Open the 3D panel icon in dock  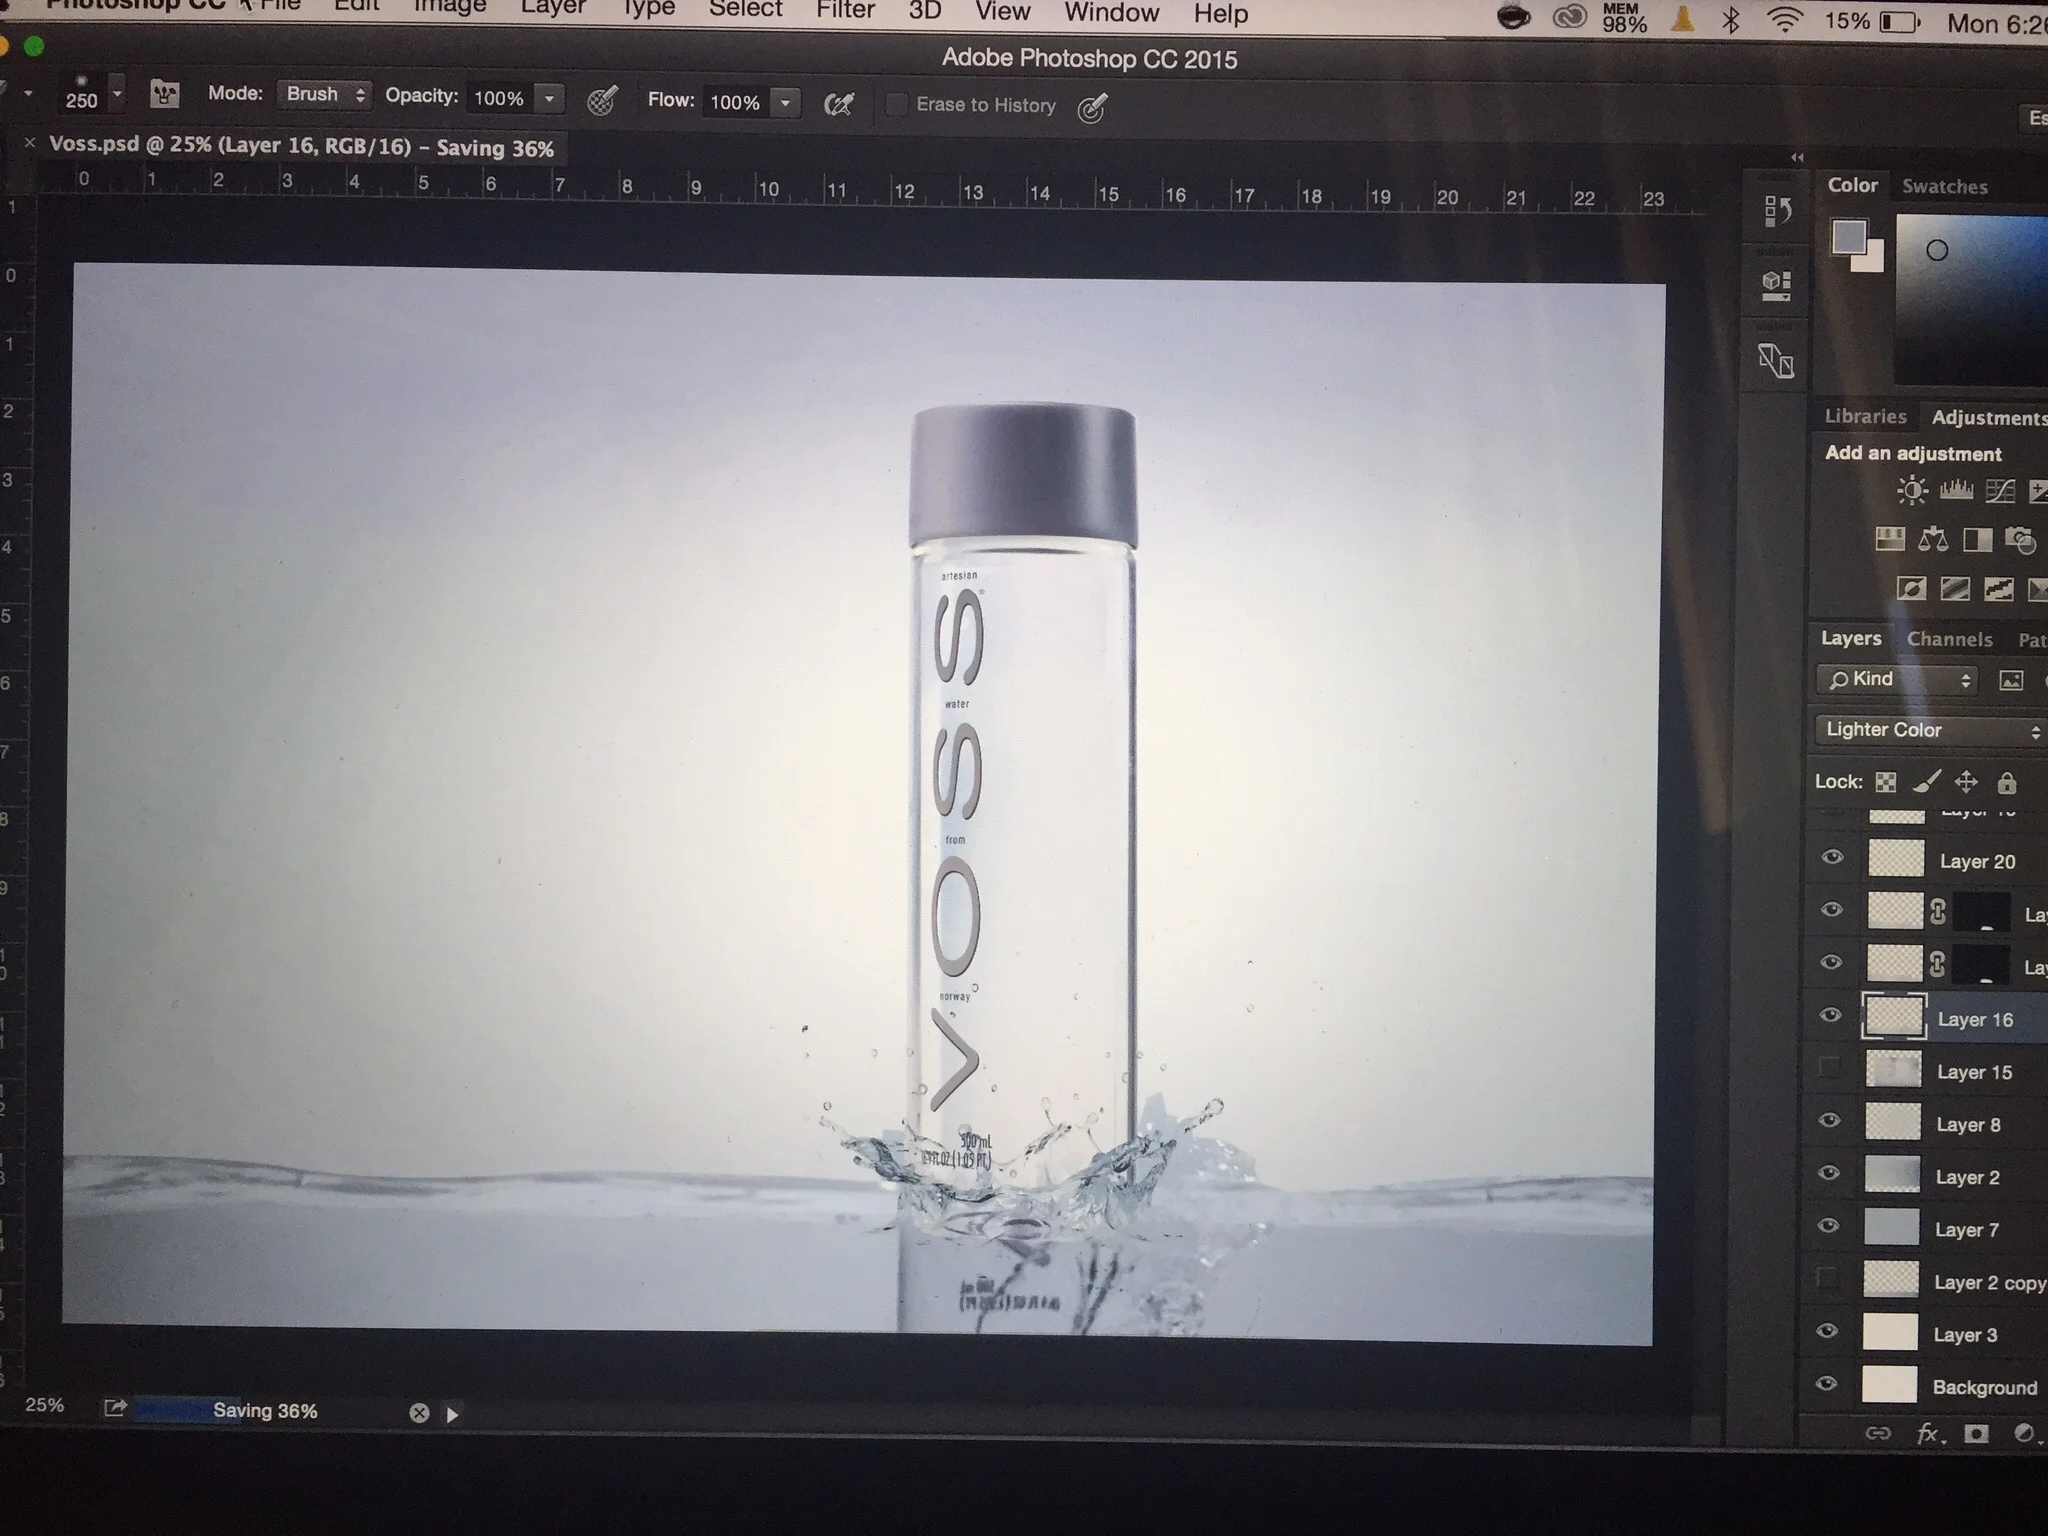[1776, 286]
